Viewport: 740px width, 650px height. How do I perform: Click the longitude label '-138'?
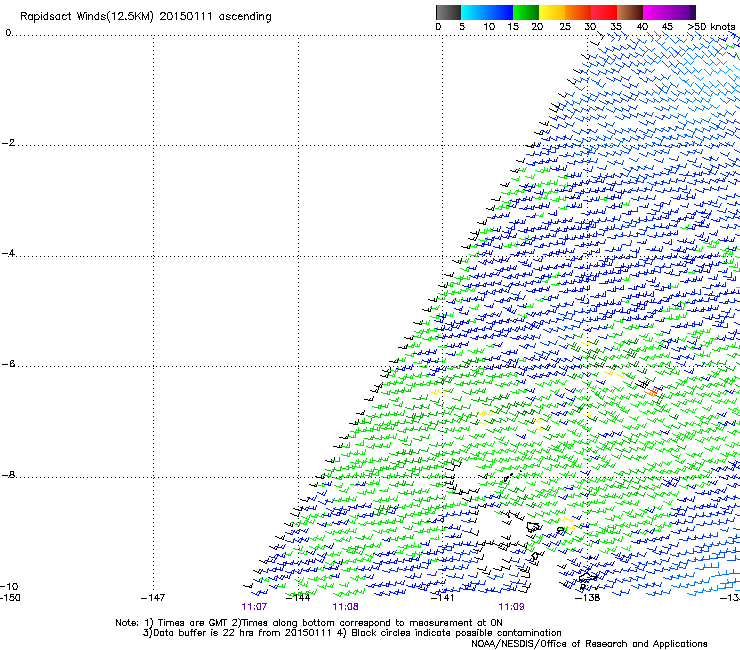point(588,598)
